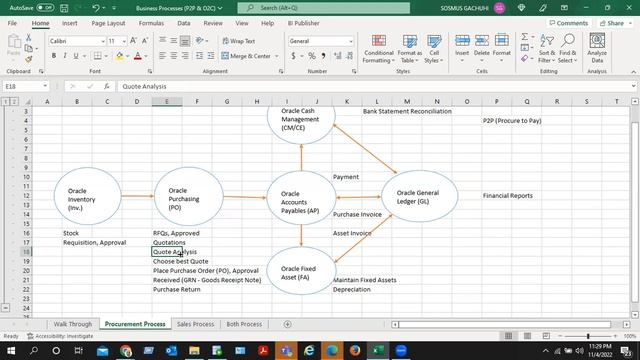The image size is (640, 360).
Task: Open Conditional Formatting
Action: (x=379, y=49)
